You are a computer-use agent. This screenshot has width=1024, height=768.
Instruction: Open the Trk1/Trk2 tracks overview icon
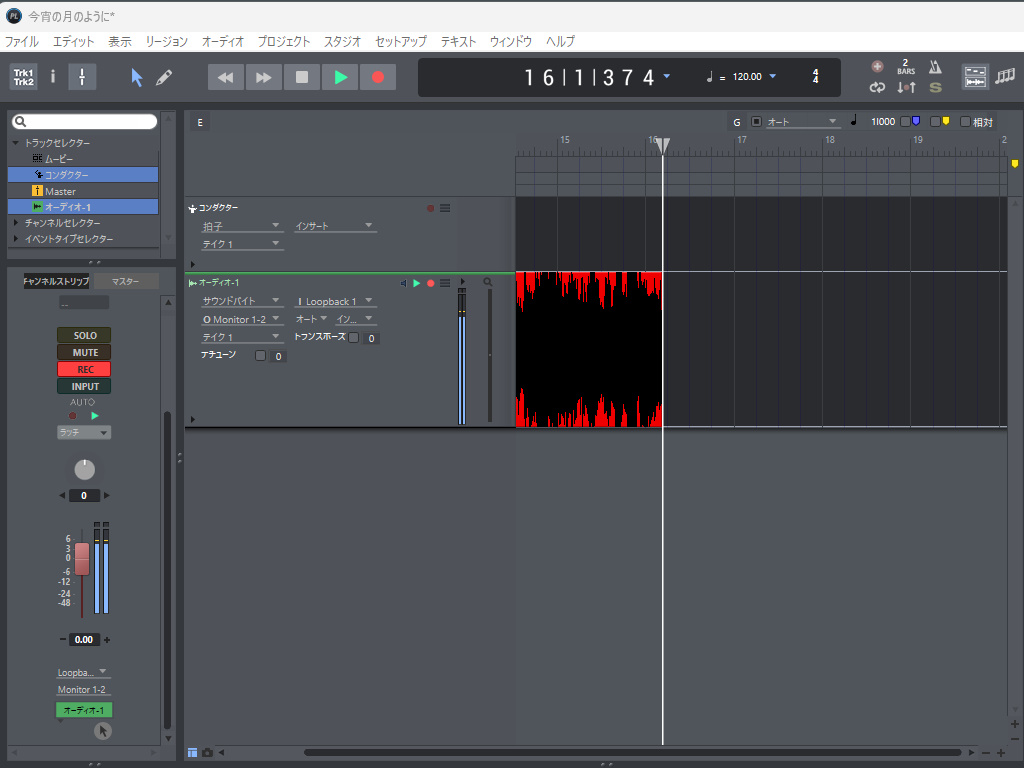click(23, 77)
